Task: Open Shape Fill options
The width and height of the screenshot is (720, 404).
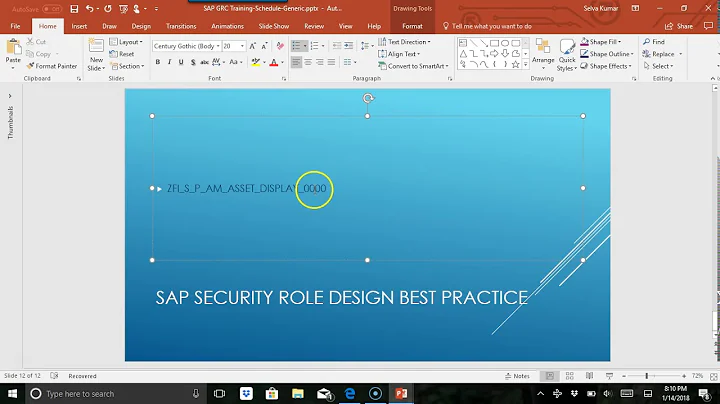Action: click(601, 42)
